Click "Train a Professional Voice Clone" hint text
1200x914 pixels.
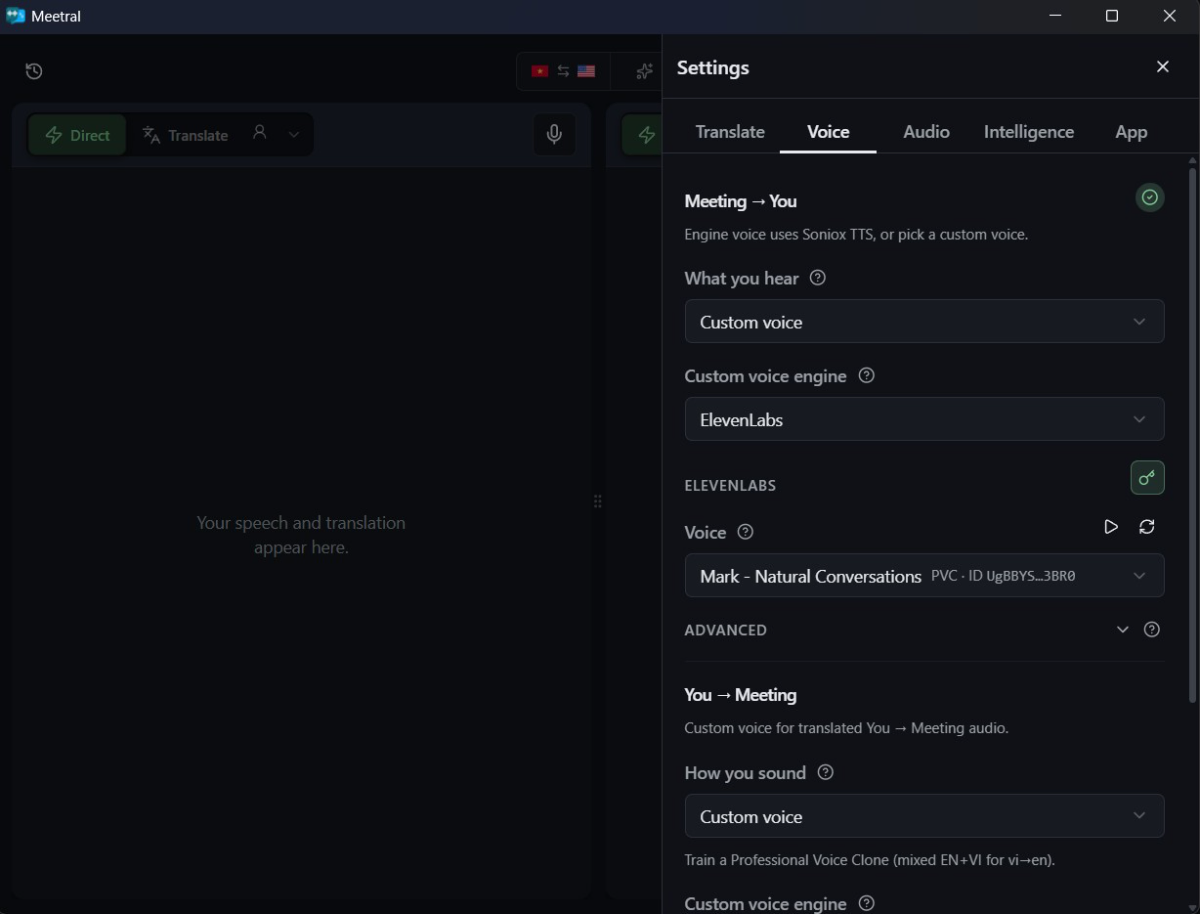point(870,860)
